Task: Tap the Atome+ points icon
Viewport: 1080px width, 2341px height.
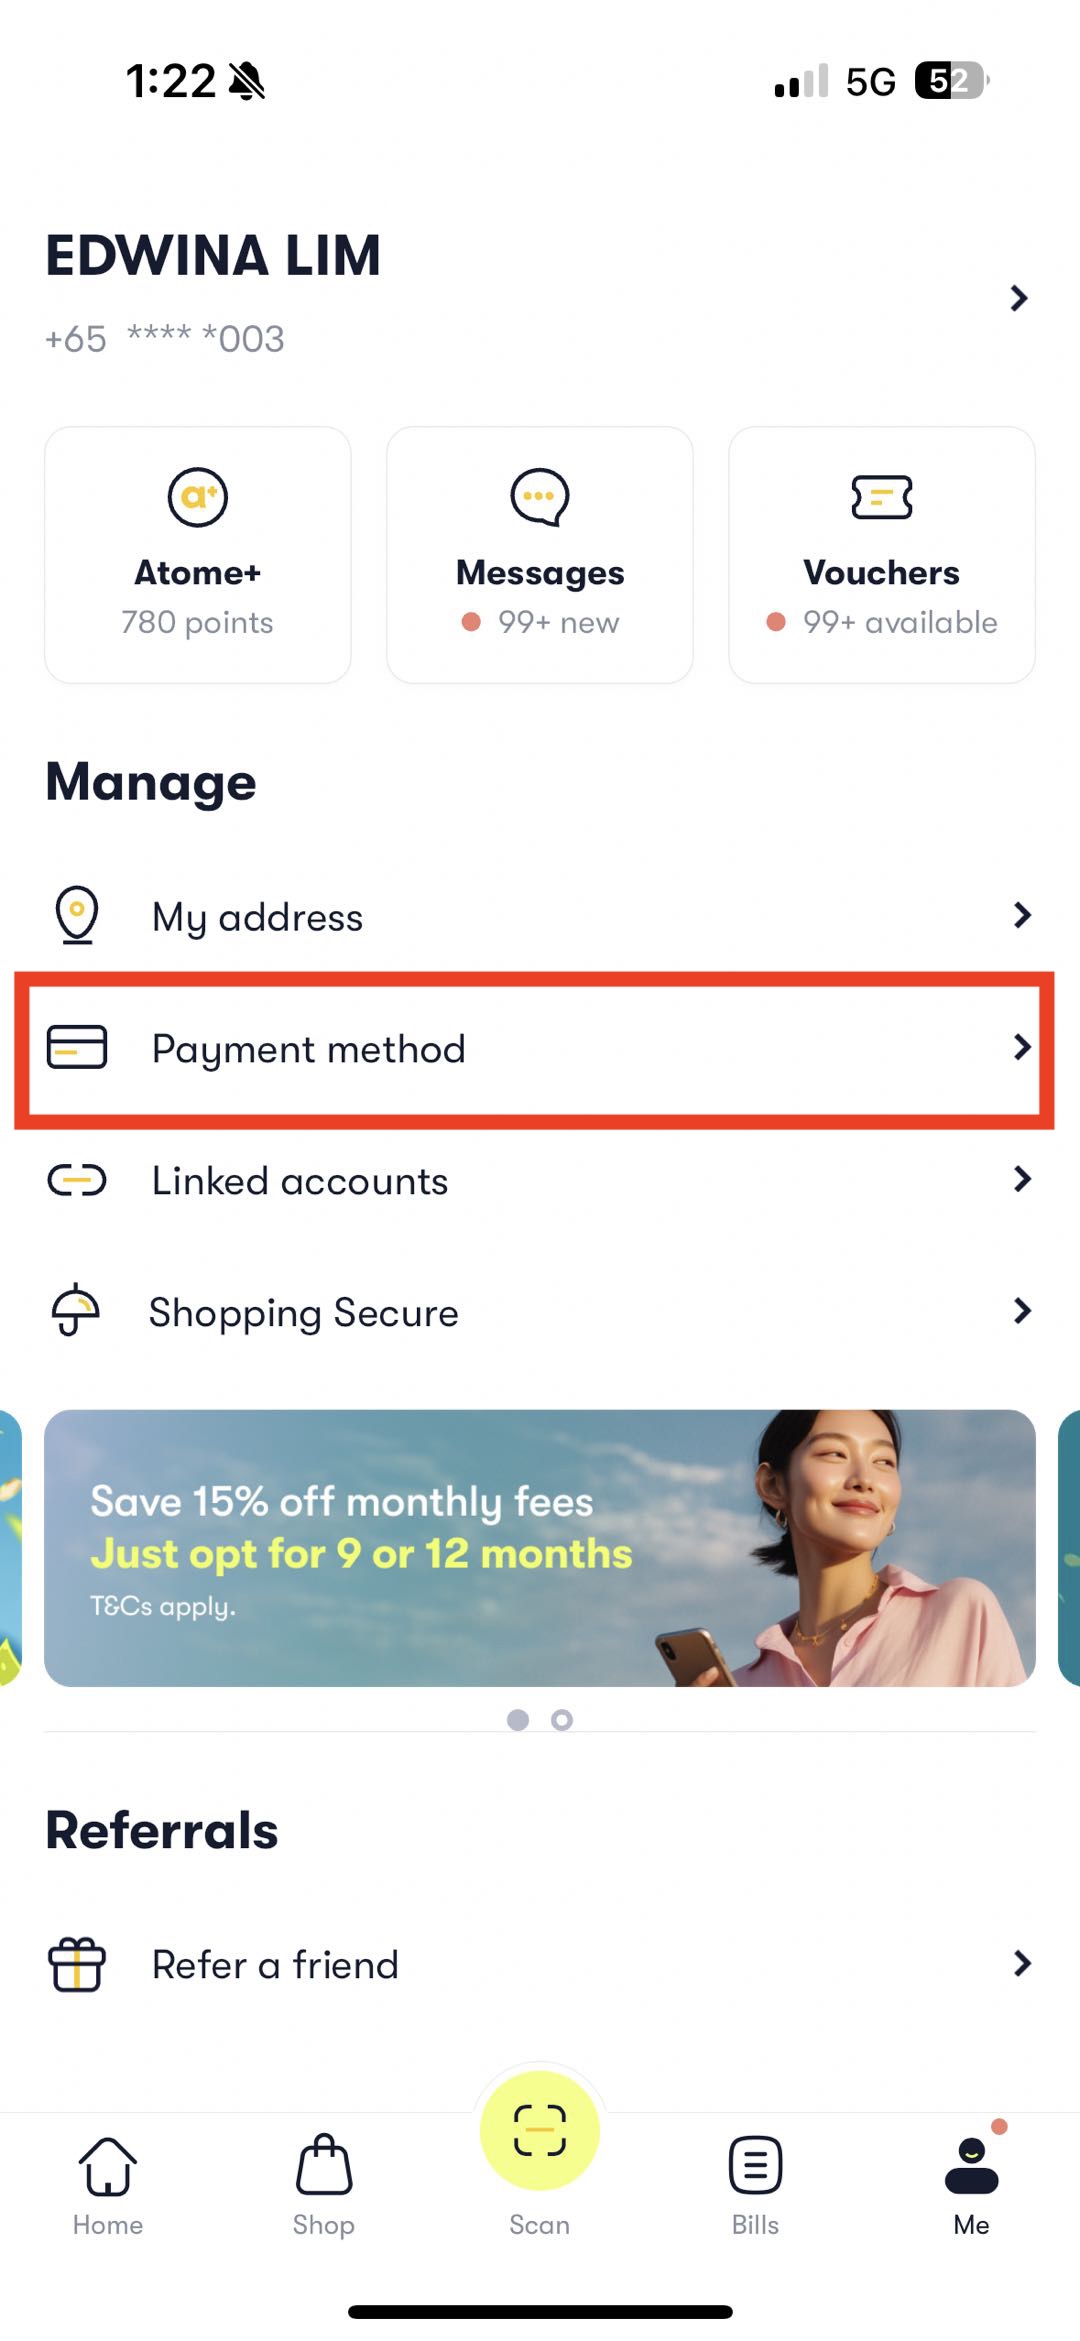Action: 198,497
